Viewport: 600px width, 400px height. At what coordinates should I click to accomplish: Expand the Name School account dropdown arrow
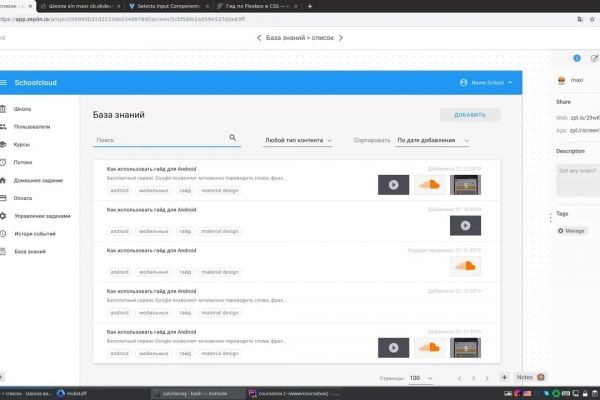(x=510, y=83)
